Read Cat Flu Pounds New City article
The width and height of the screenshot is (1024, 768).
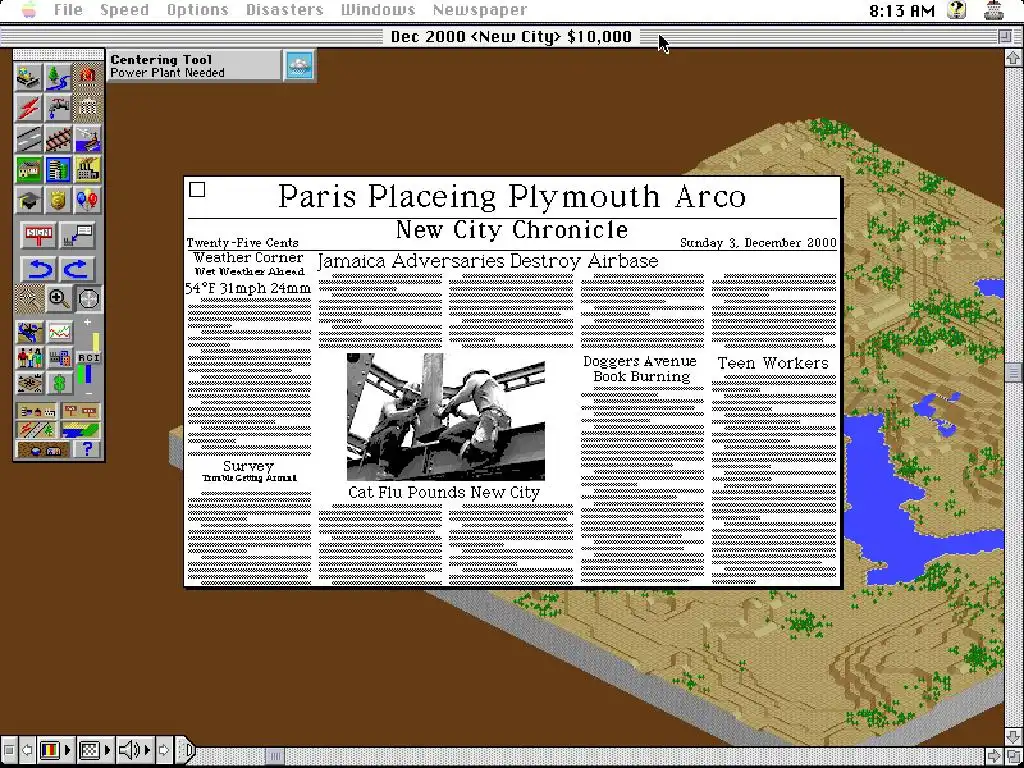click(444, 492)
